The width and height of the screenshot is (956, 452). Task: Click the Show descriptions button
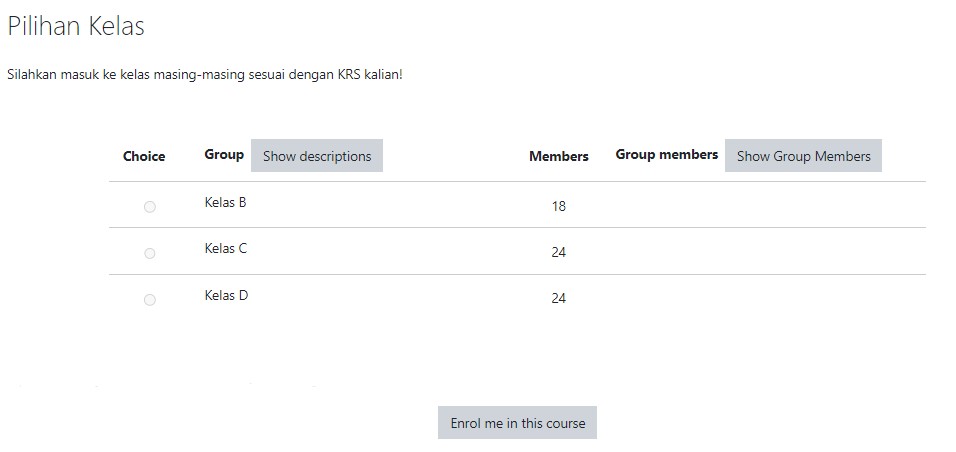click(x=317, y=156)
